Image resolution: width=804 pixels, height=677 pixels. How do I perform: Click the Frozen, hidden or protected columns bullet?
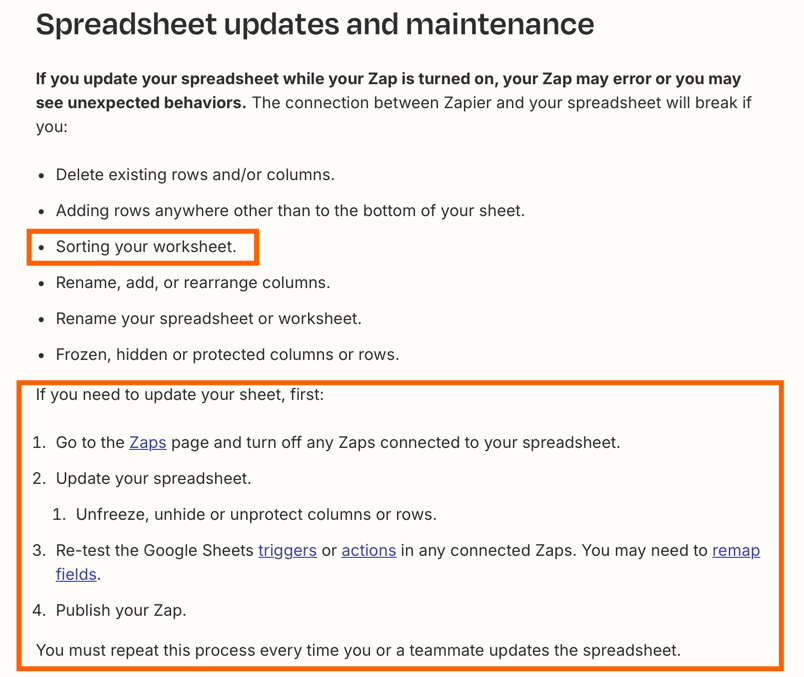[x=227, y=354]
